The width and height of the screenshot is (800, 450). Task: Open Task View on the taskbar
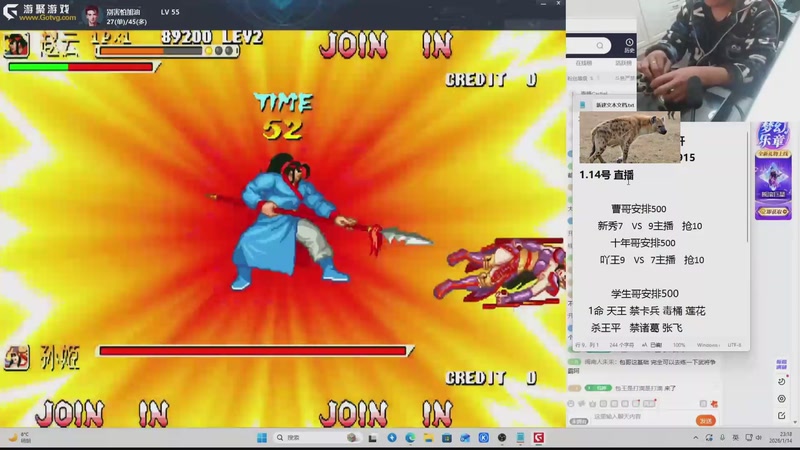pyautogui.click(x=373, y=438)
